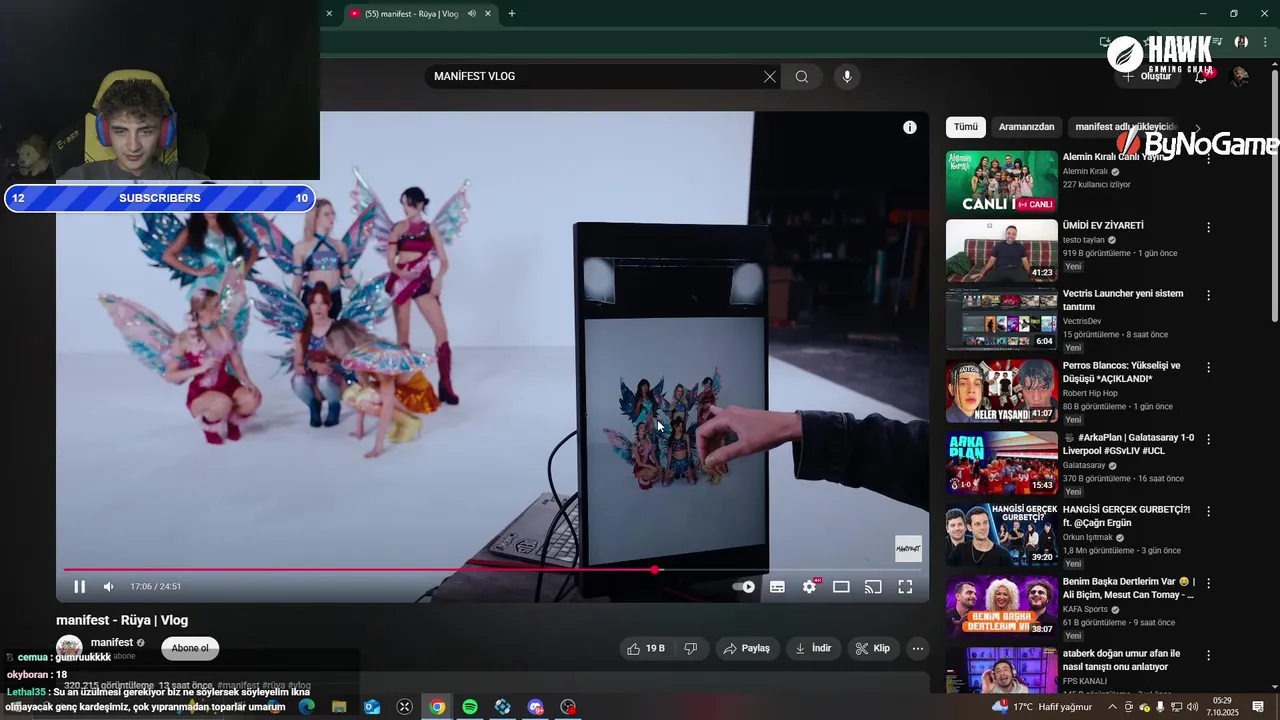Select the manifest - Rüya | Vlog browser tab

tap(412, 14)
